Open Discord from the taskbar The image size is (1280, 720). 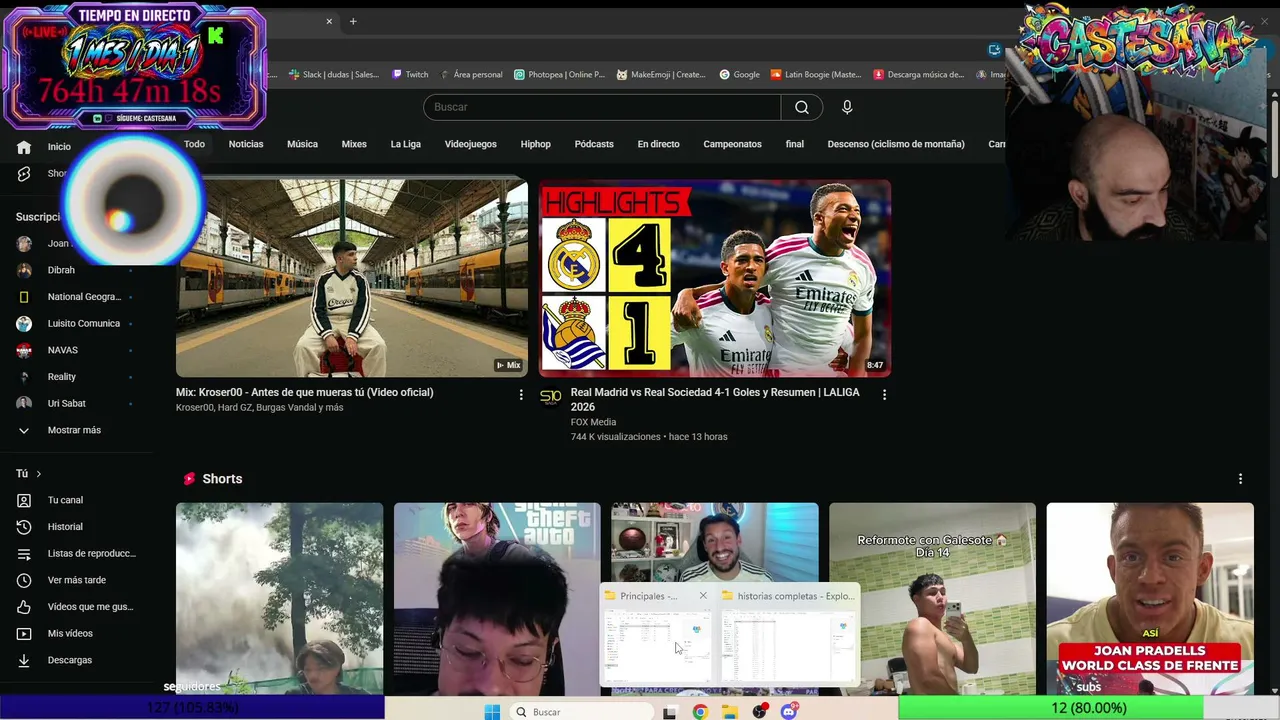(790, 712)
